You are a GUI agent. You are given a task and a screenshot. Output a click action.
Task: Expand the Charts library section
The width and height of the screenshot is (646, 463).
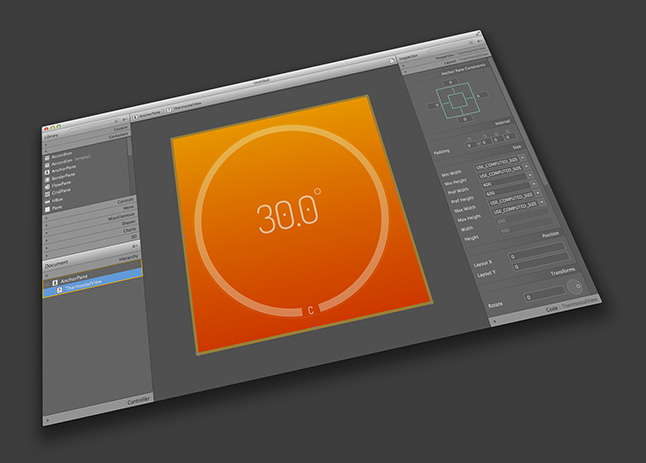click(90, 238)
